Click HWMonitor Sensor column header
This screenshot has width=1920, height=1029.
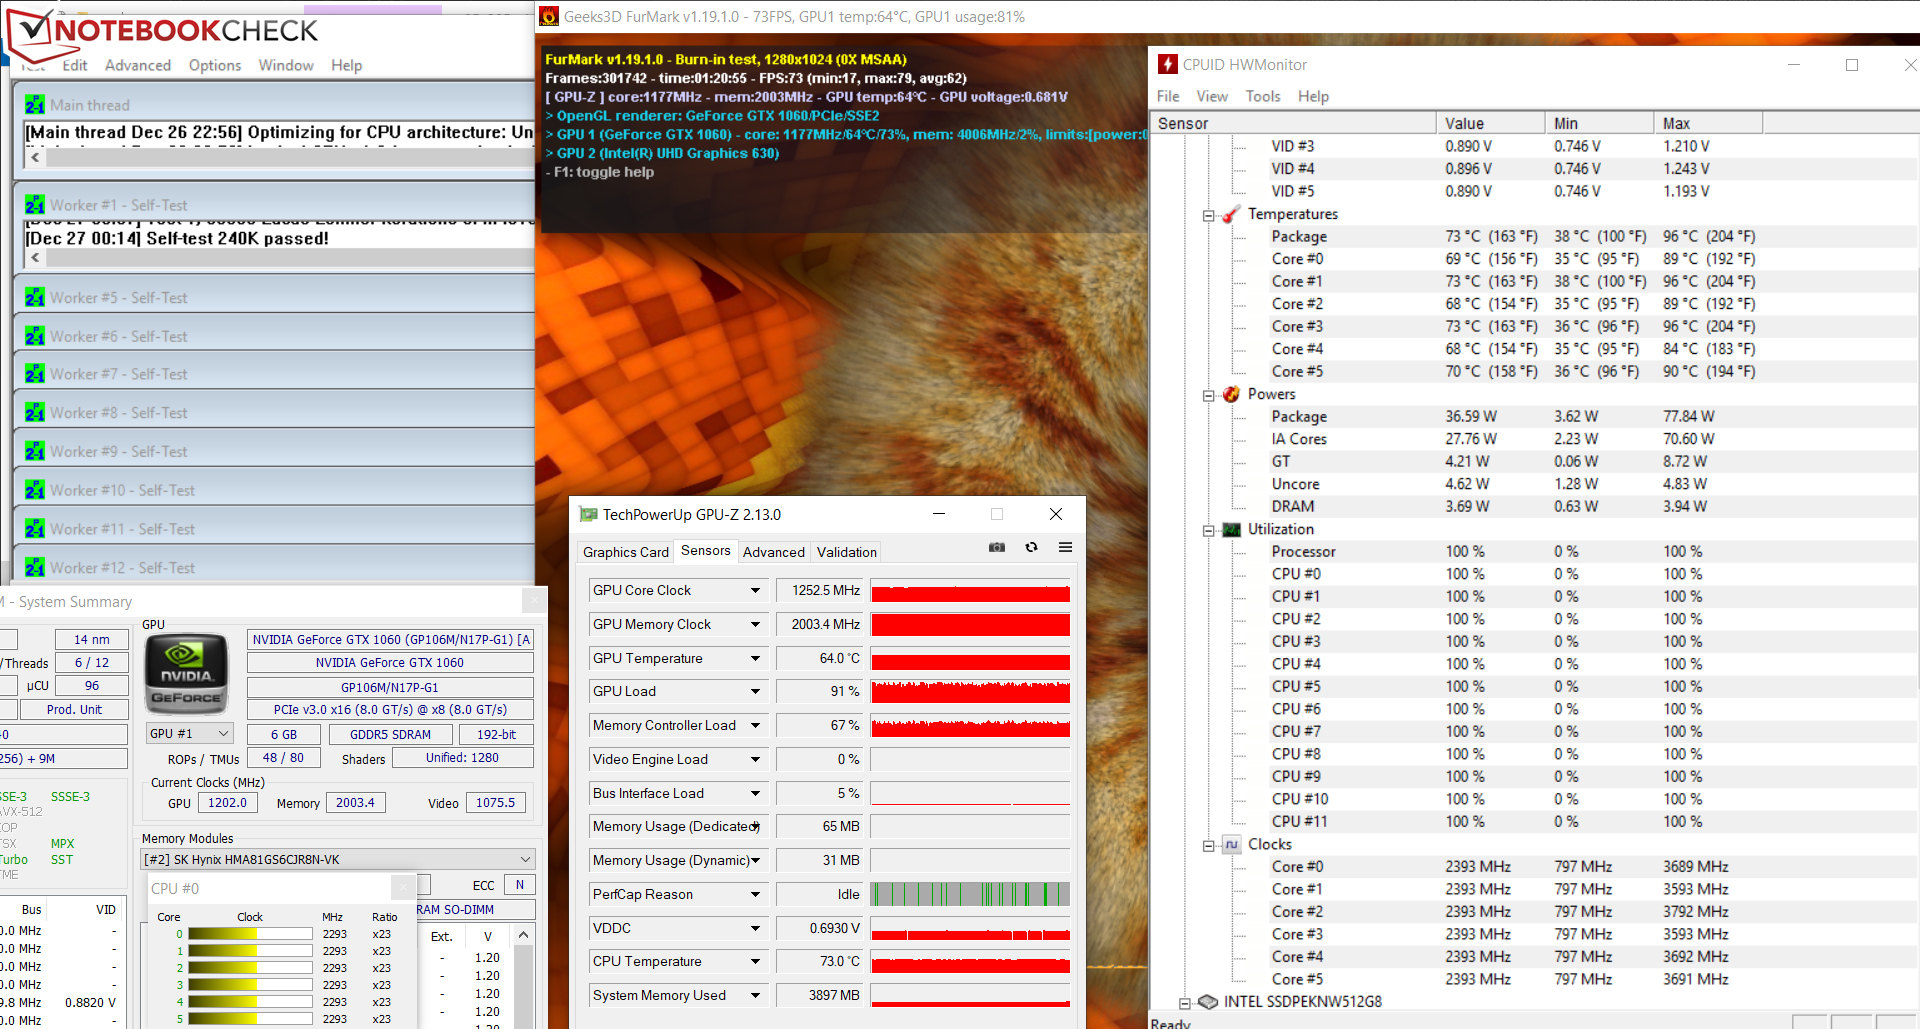point(1293,123)
